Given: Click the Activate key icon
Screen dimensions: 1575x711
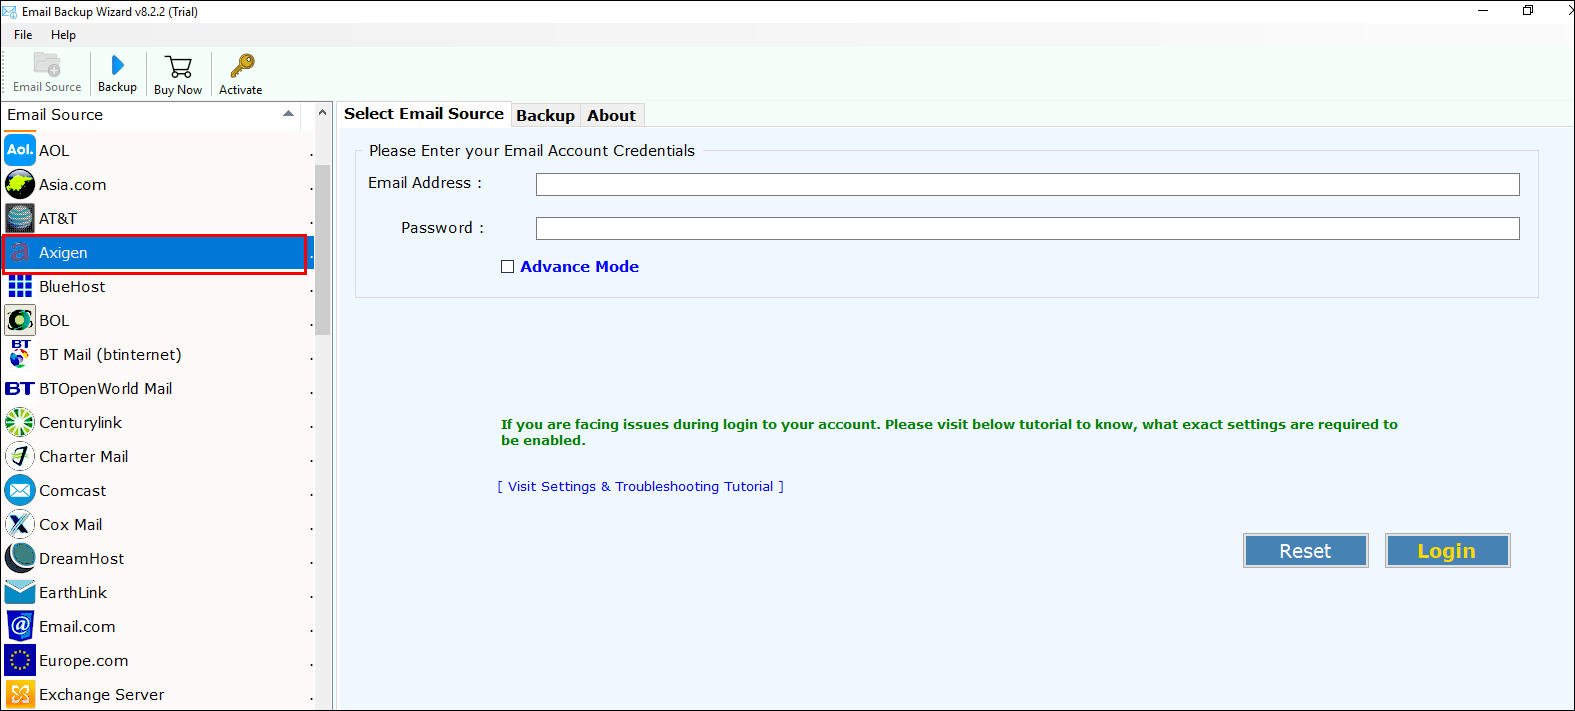Looking at the screenshot, I should tap(242, 66).
